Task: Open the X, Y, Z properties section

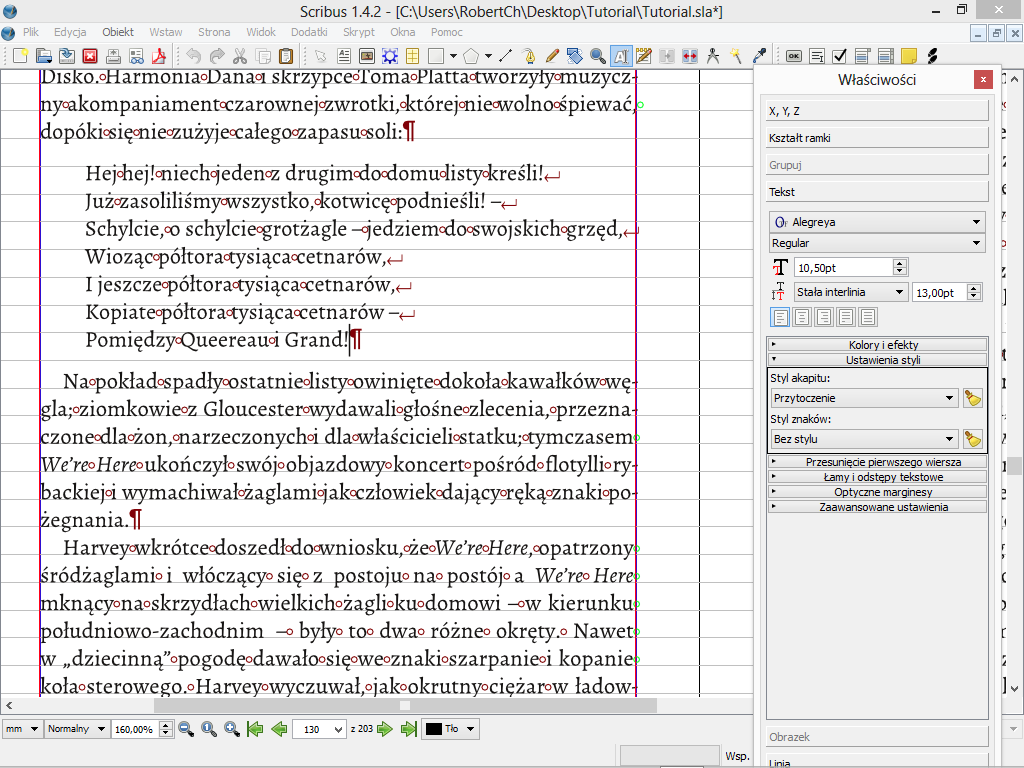Action: click(877, 111)
